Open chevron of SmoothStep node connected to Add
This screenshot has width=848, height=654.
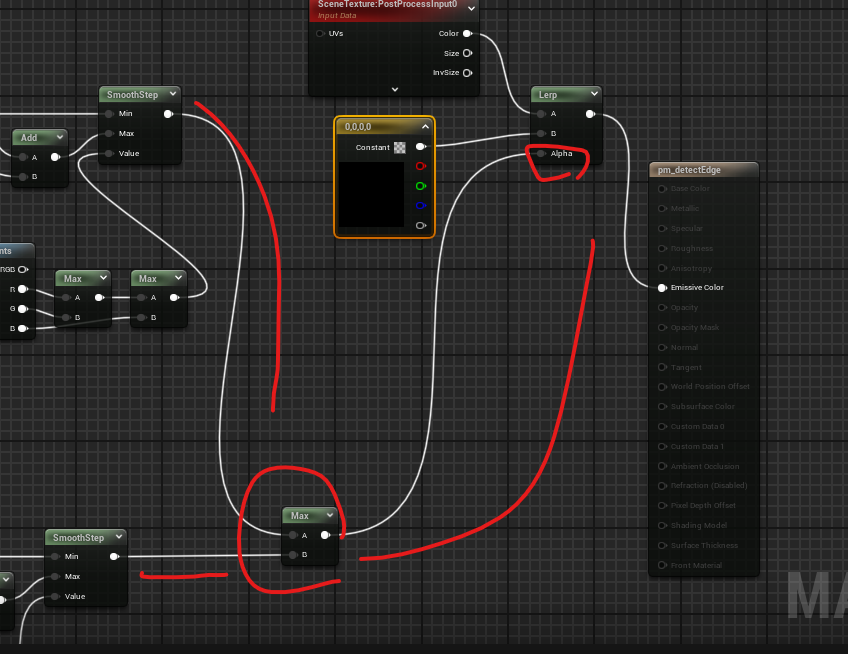[x=173, y=94]
